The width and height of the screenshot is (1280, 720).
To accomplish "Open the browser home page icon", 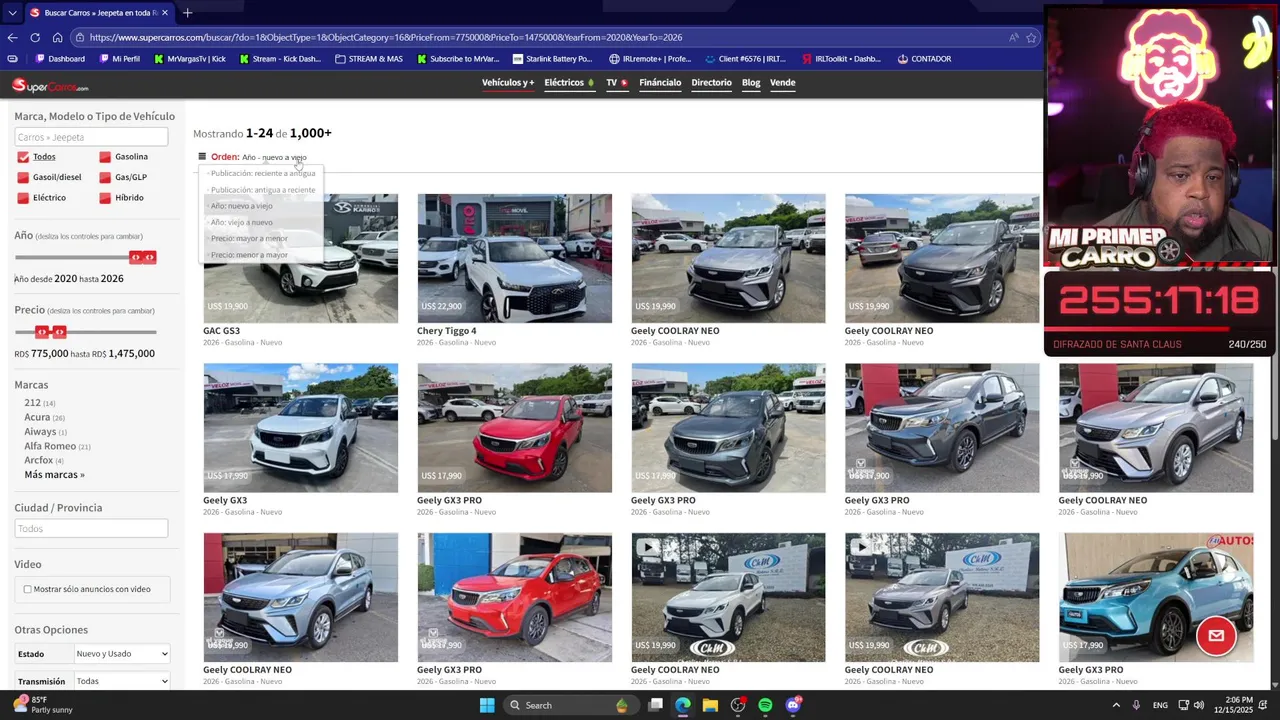I will [x=57, y=37].
